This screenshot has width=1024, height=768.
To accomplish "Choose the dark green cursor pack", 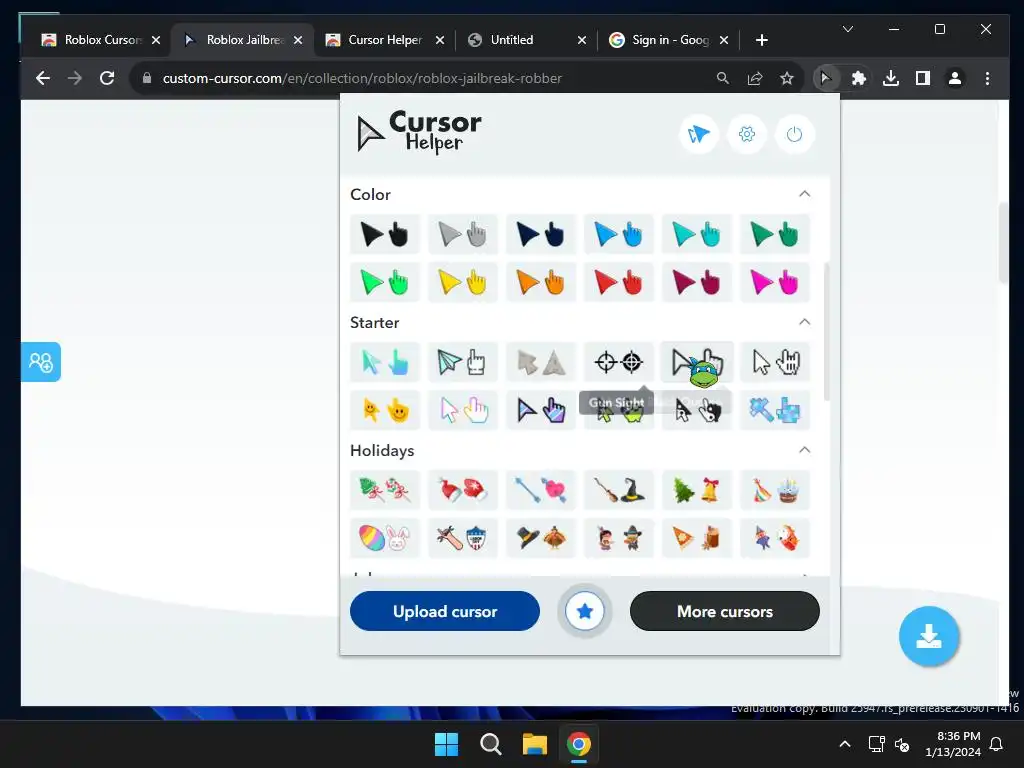I will click(x=775, y=234).
